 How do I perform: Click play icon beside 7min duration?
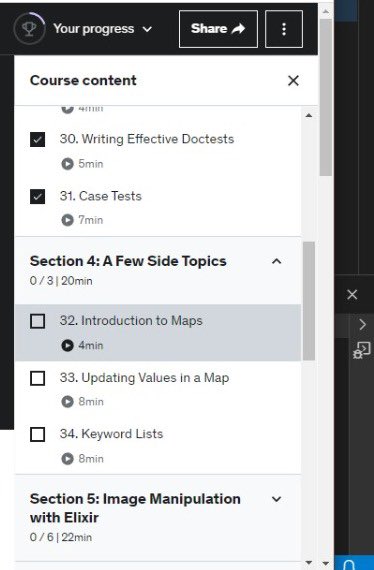pyautogui.click(x=67, y=220)
